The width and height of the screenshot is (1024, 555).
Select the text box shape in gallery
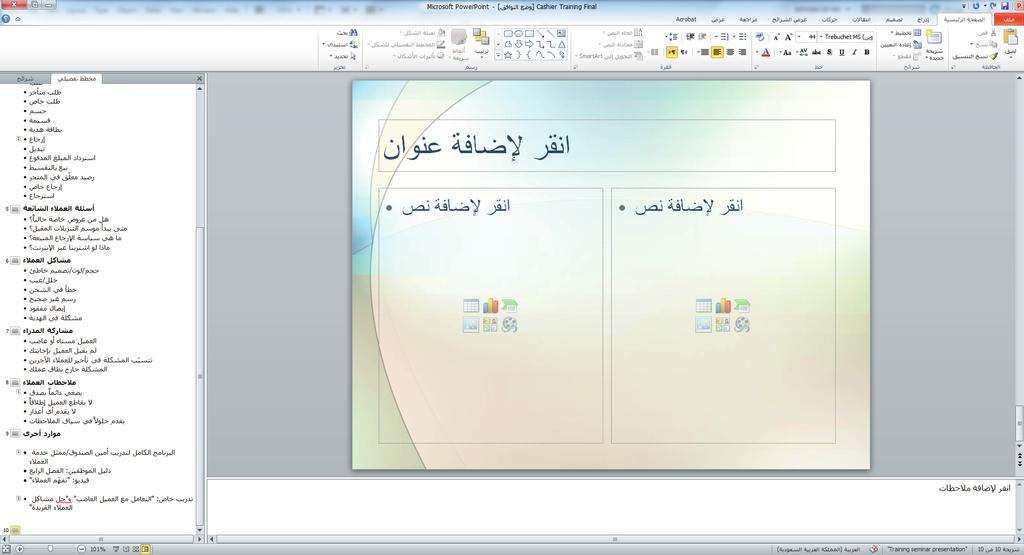click(562, 34)
